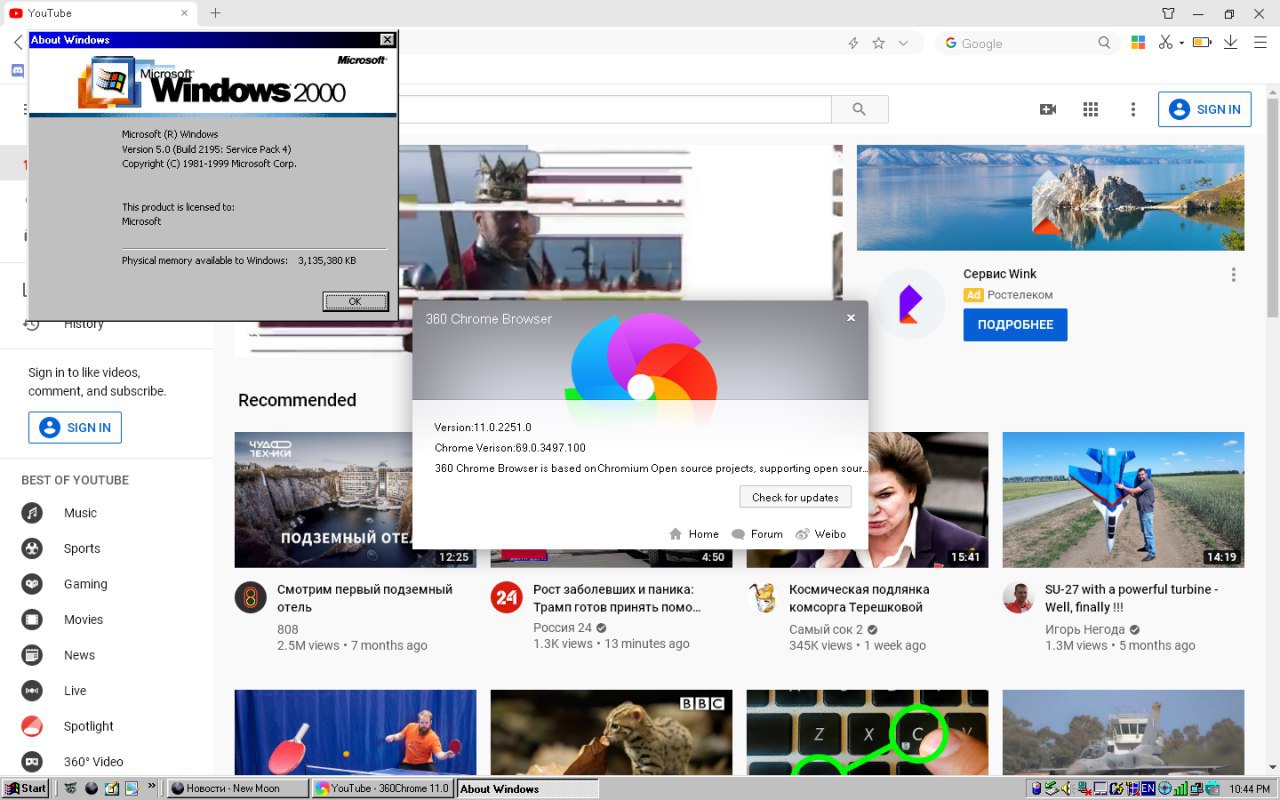This screenshot has width=1280, height=800.
Task: Click the Lake Baikal ad banner image
Action: (x=1050, y=198)
